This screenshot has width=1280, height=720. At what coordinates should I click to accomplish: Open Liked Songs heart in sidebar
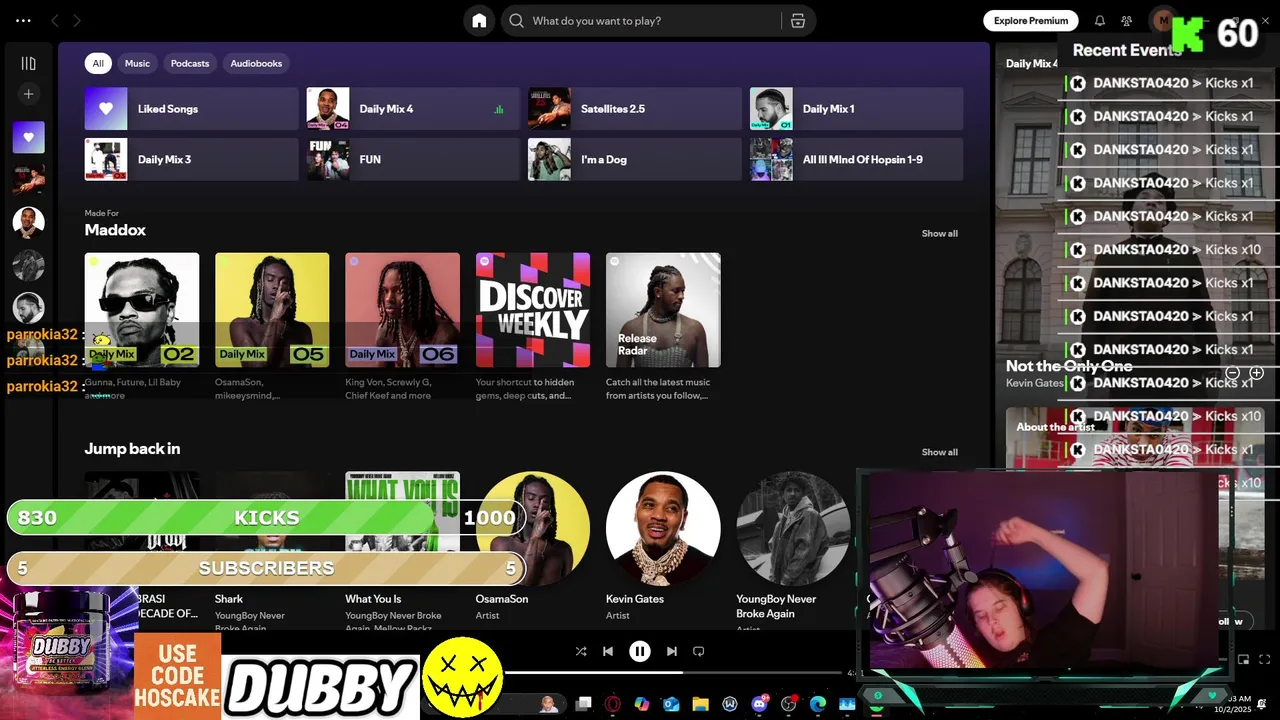[28, 137]
